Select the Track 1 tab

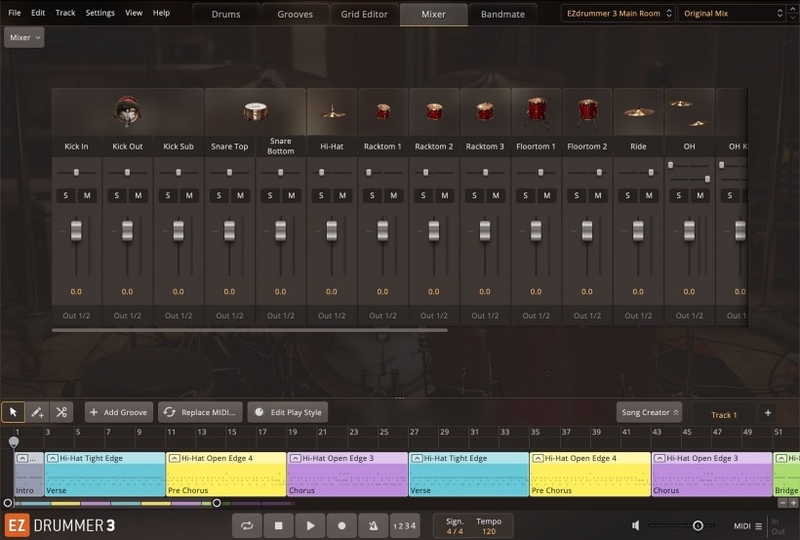tap(724, 415)
